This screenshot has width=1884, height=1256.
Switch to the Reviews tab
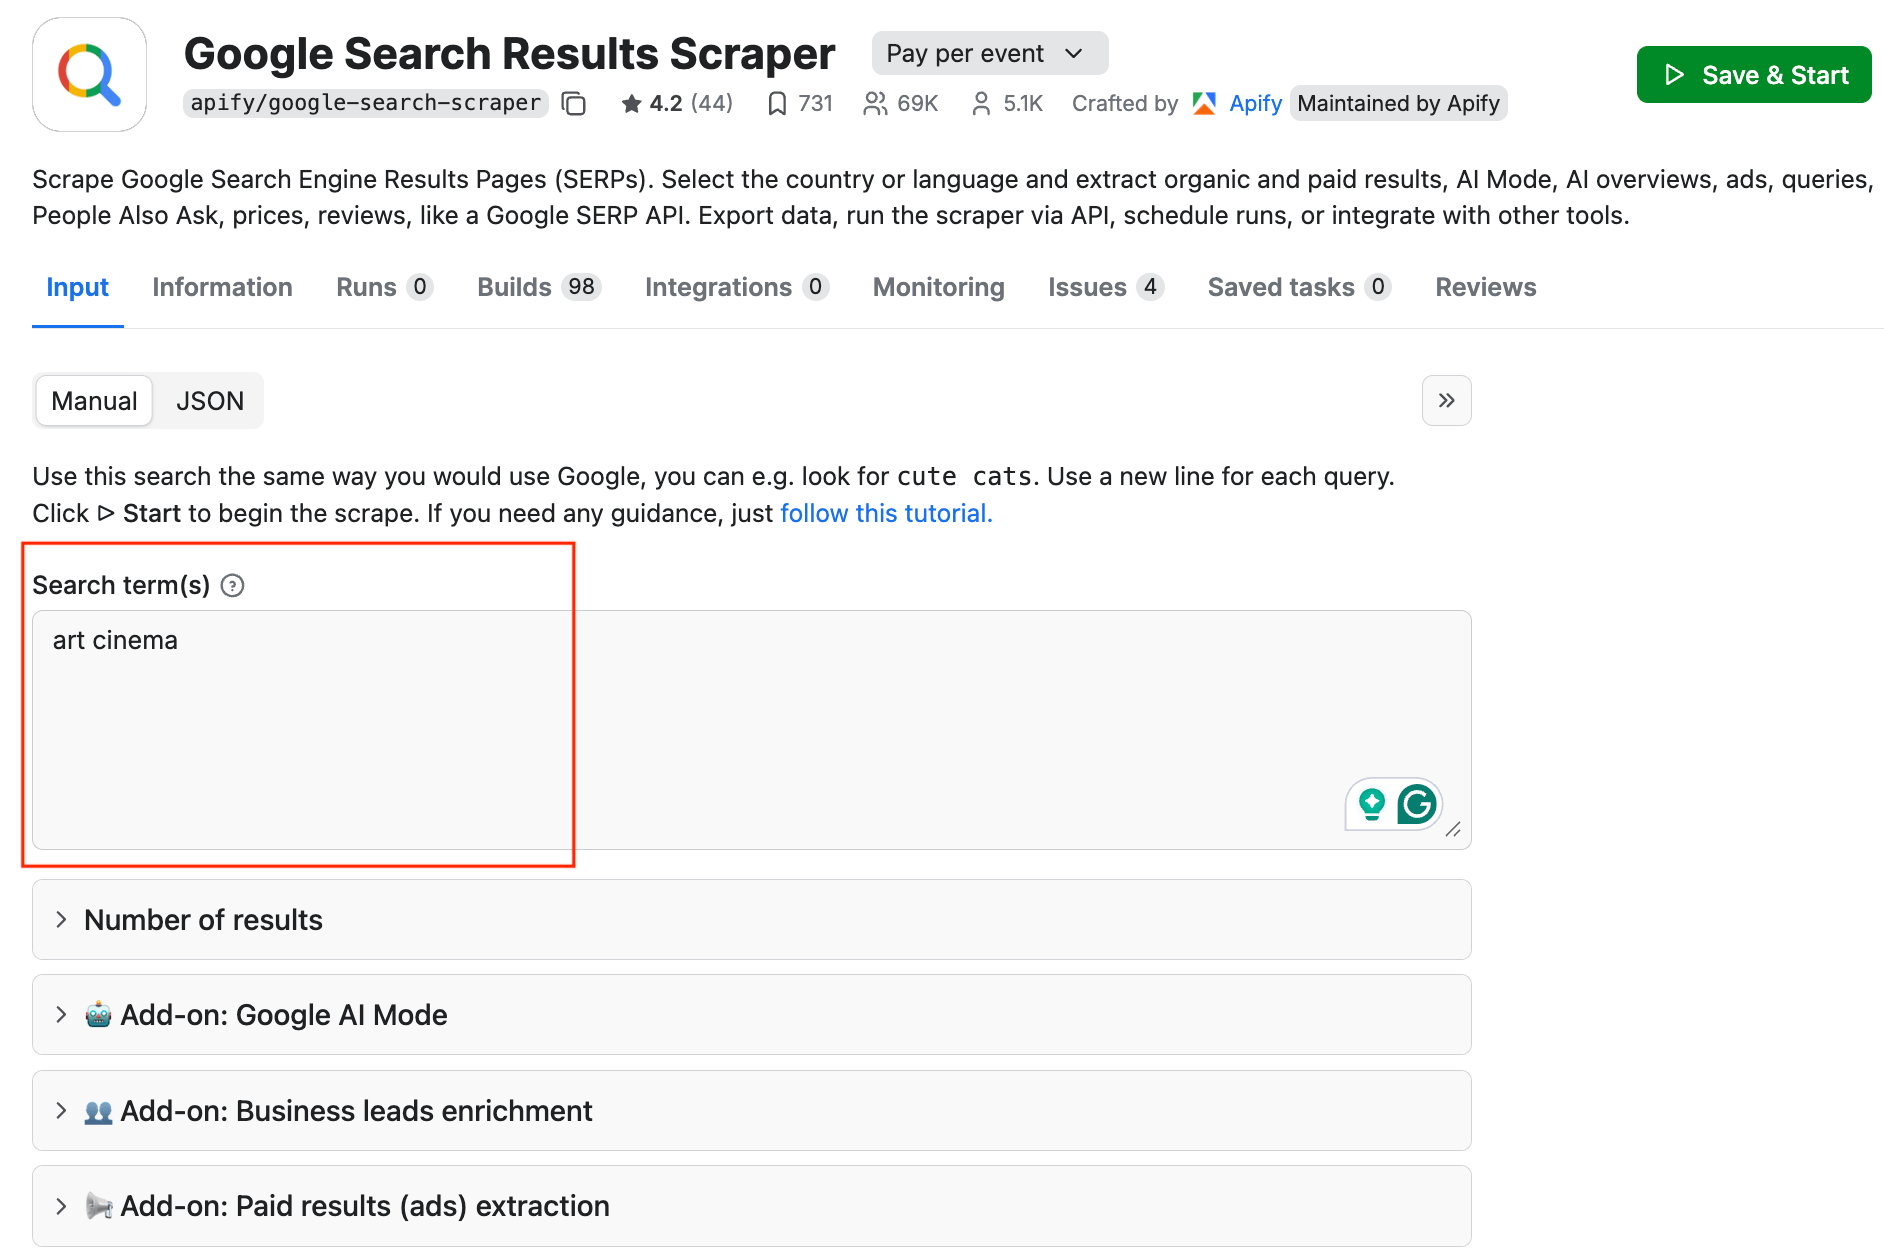click(x=1484, y=287)
